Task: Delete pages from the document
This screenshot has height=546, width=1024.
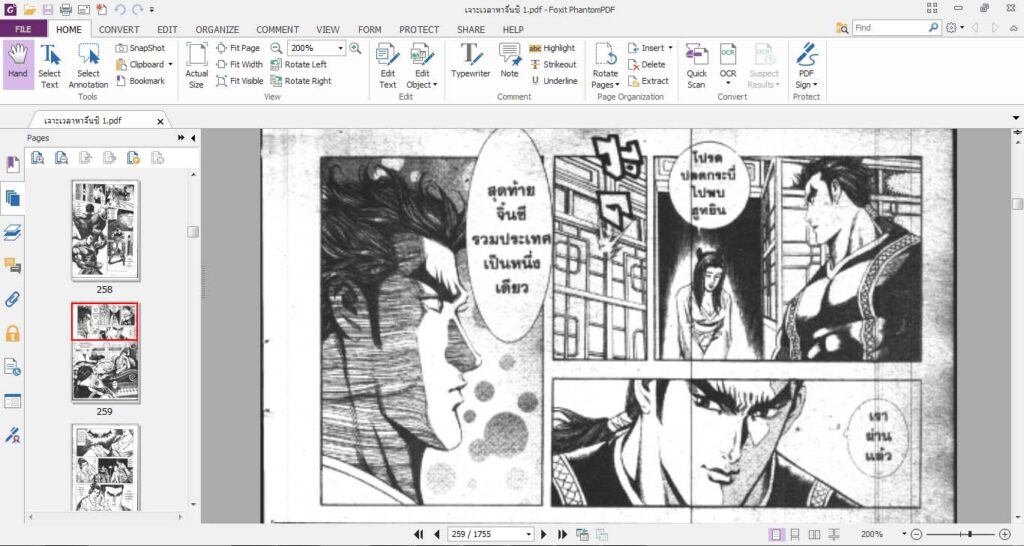Action: pyautogui.click(x=647, y=64)
